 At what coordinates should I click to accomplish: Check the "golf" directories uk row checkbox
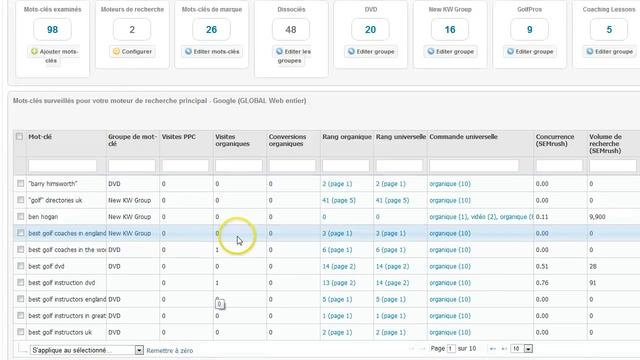click(x=20, y=200)
